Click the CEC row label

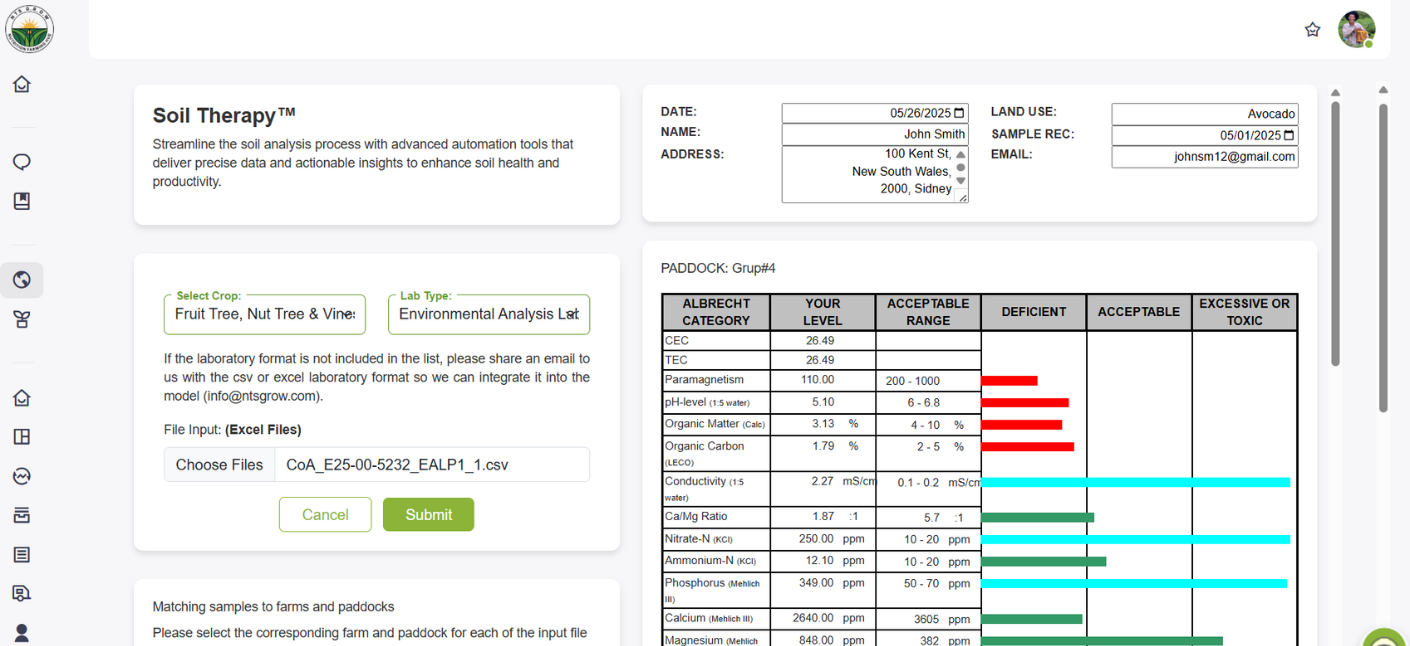(x=677, y=341)
